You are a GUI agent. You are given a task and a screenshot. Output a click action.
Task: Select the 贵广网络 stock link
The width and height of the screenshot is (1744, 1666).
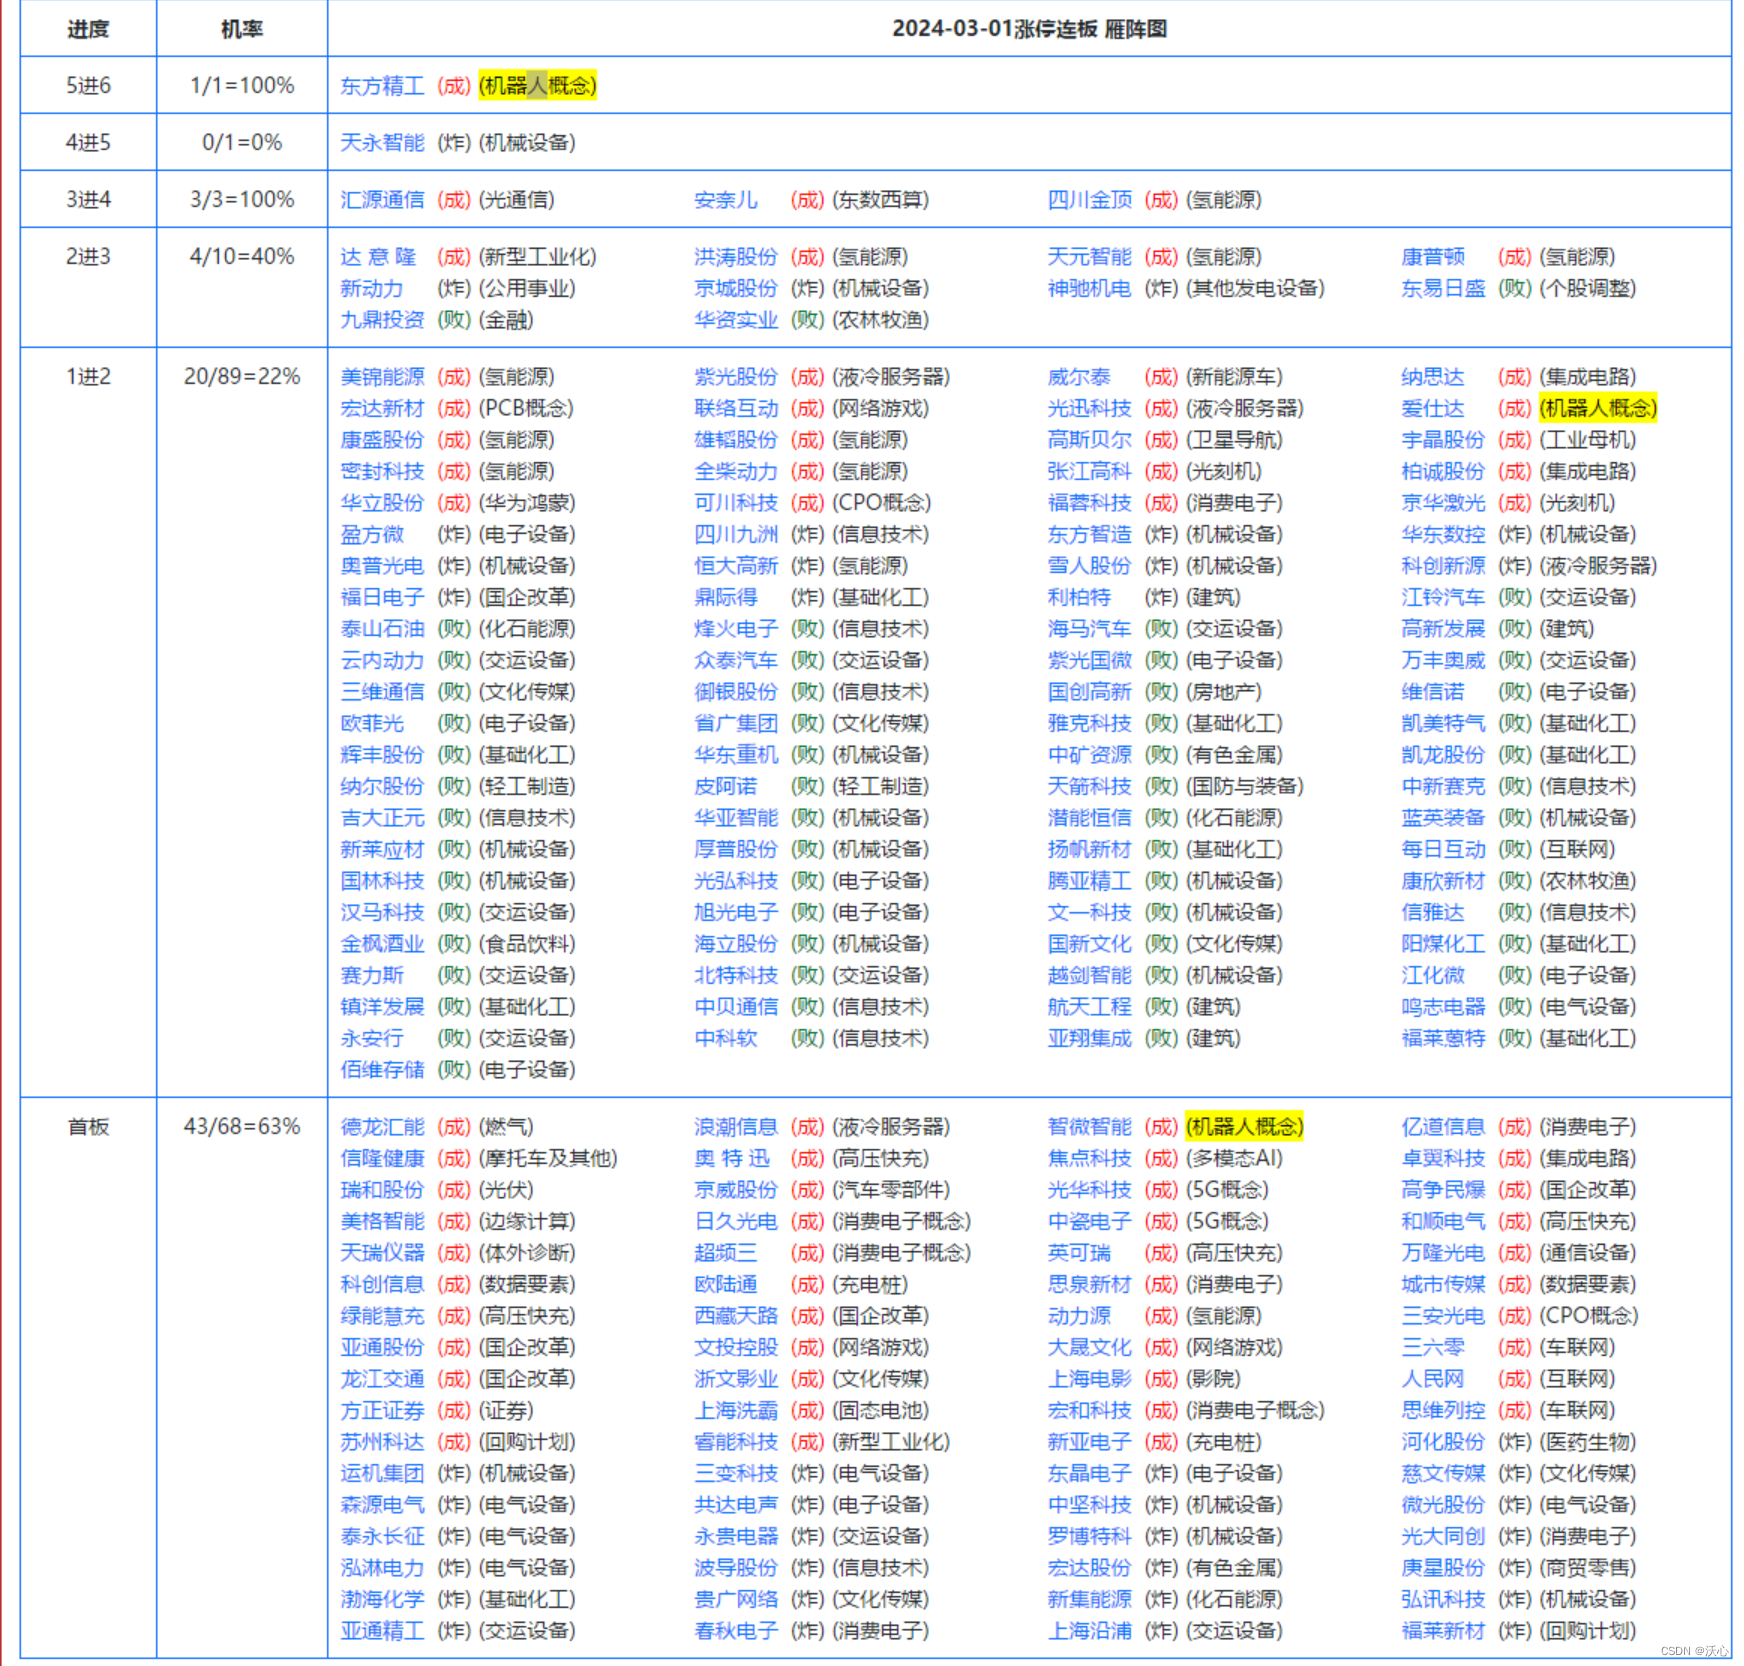tap(736, 1599)
